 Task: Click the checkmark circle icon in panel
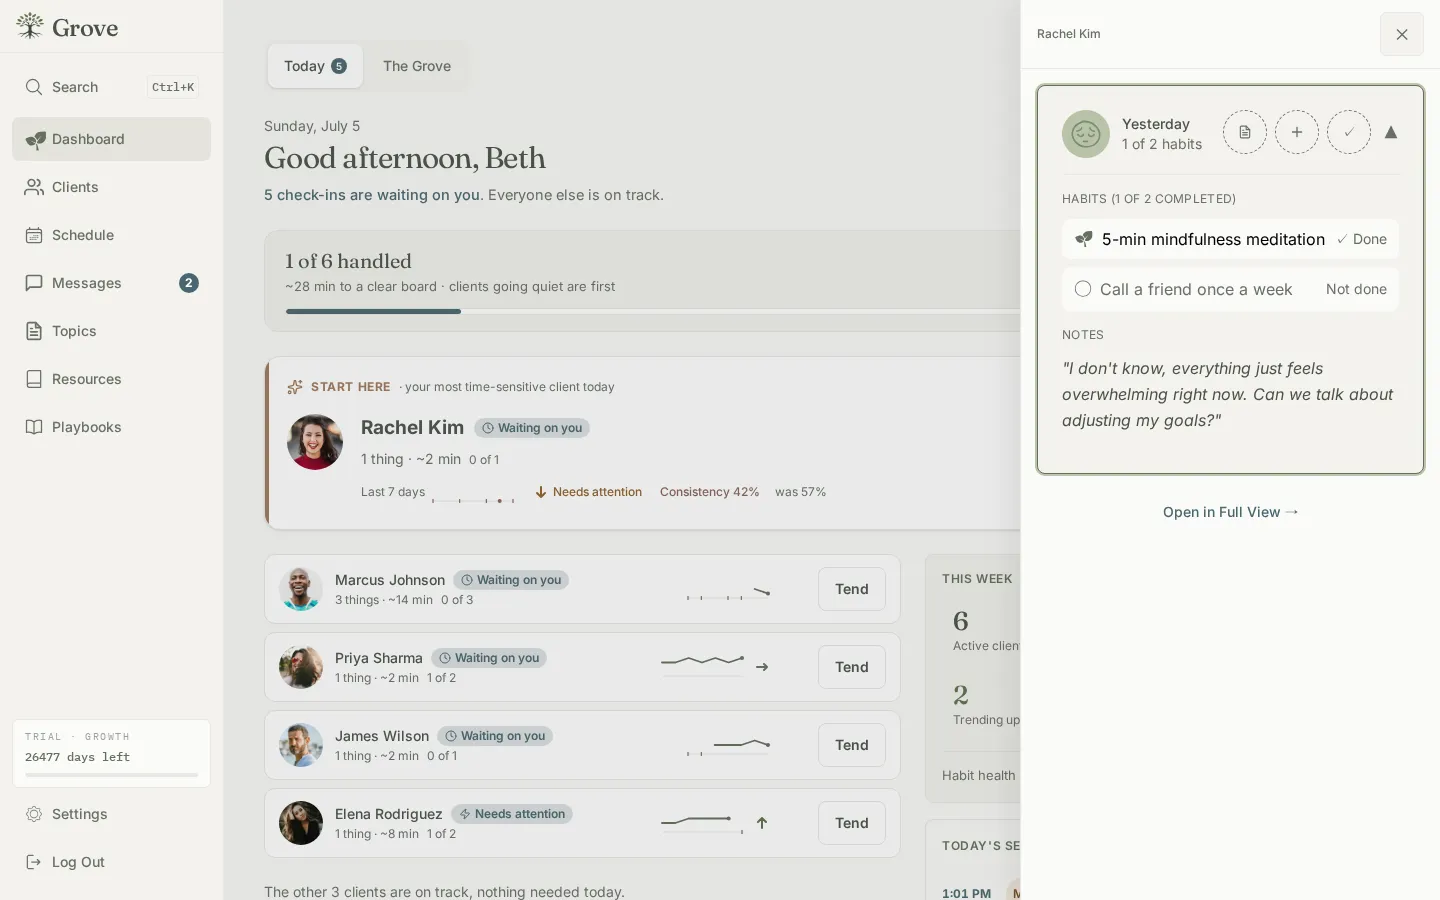pyautogui.click(x=1349, y=132)
